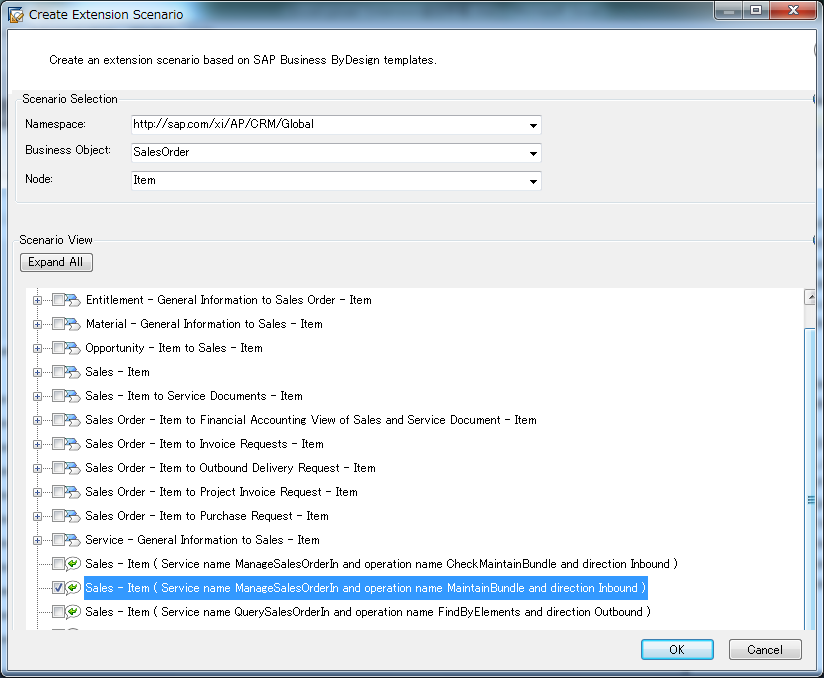Click service icon of FindByElements Outbound row
This screenshot has height=678, width=824.
[x=73, y=612]
